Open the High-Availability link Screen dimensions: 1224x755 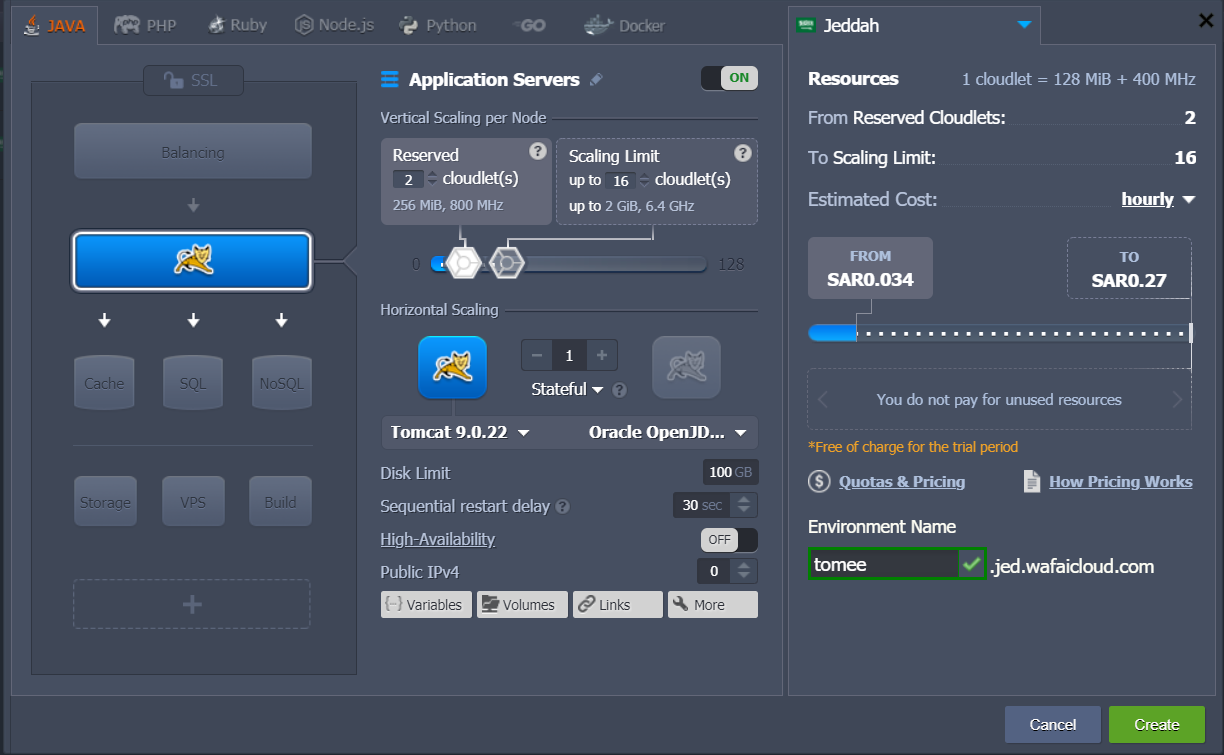pyautogui.click(x=437, y=539)
